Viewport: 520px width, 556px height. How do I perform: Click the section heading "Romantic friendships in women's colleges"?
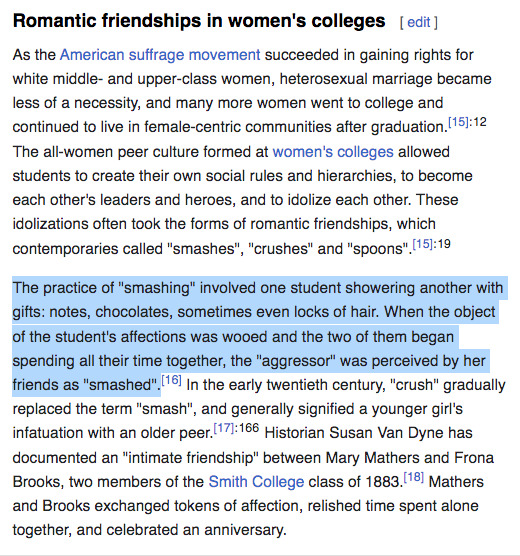pos(199,21)
